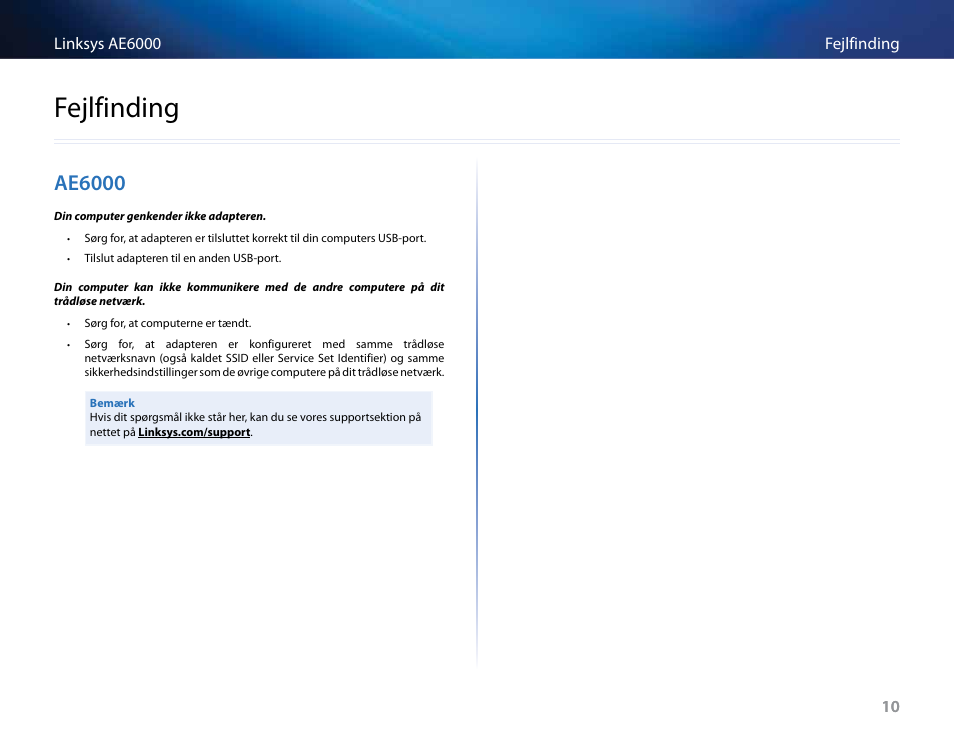
Task: Click the bullet 'Sørg for, at adapteren er tilsluttet korrekt'
Action: [255, 238]
